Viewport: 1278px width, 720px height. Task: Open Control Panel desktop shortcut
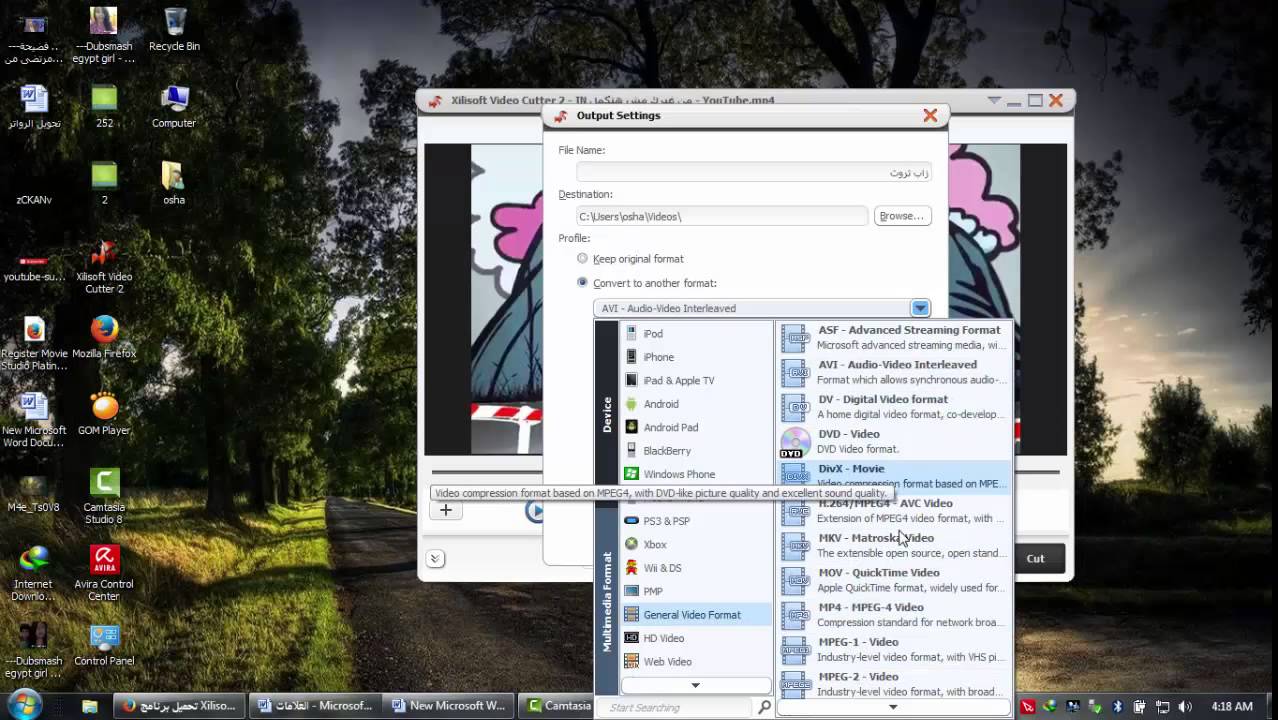(104, 644)
